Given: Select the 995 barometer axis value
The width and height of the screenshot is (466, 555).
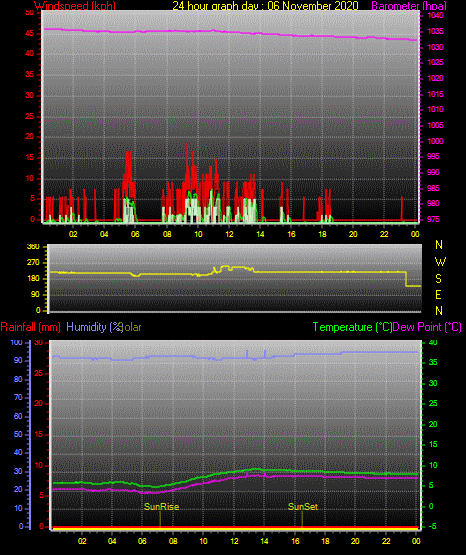Looking at the screenshot, I should point(433,156).
